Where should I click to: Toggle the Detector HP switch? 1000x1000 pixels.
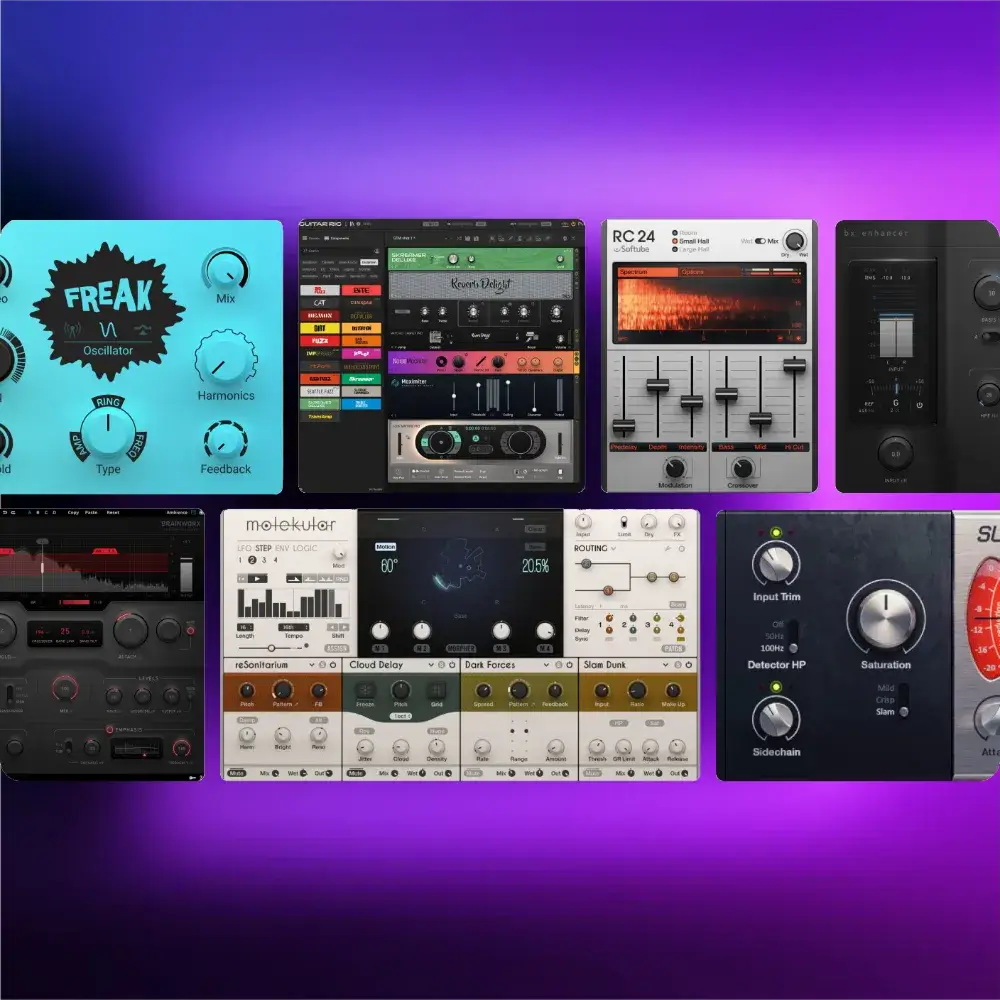pos(793,636)
